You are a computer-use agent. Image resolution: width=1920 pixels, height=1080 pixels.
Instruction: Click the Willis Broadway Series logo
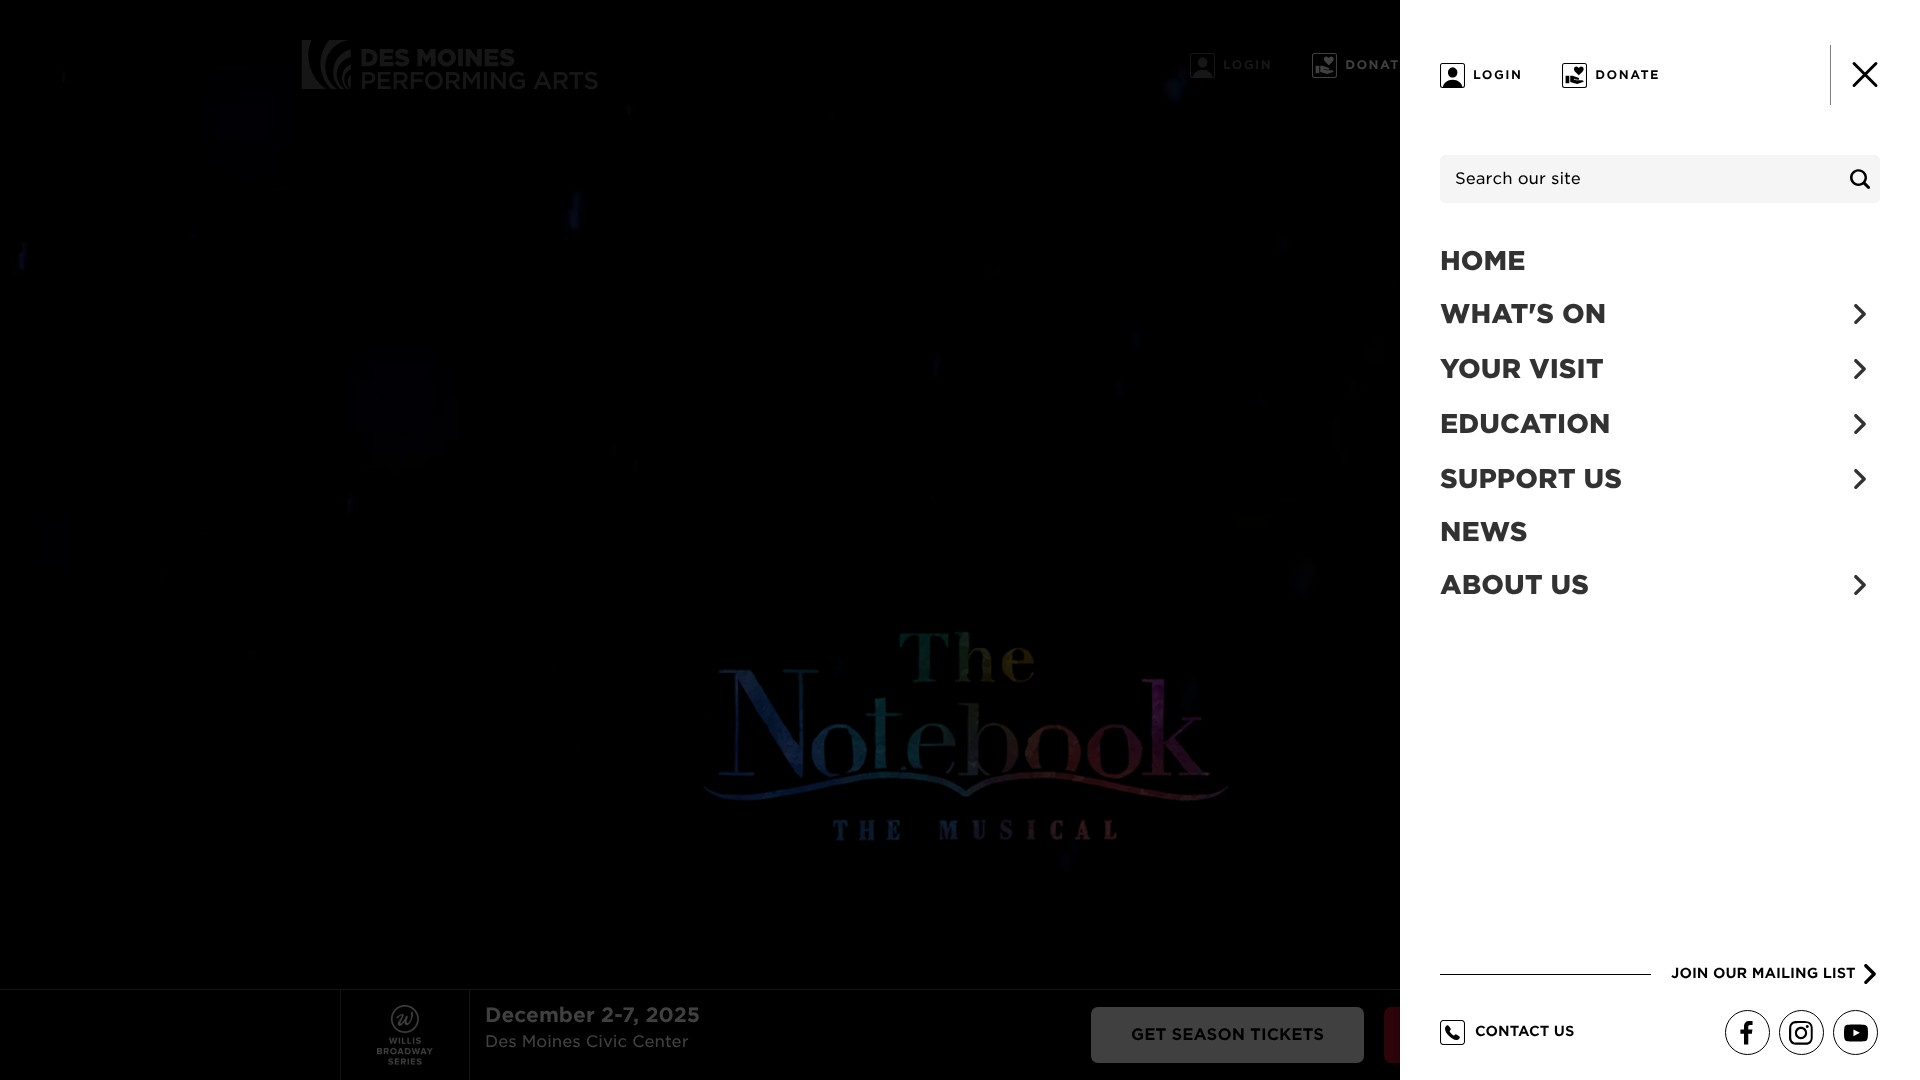[x=405, y=1035]
